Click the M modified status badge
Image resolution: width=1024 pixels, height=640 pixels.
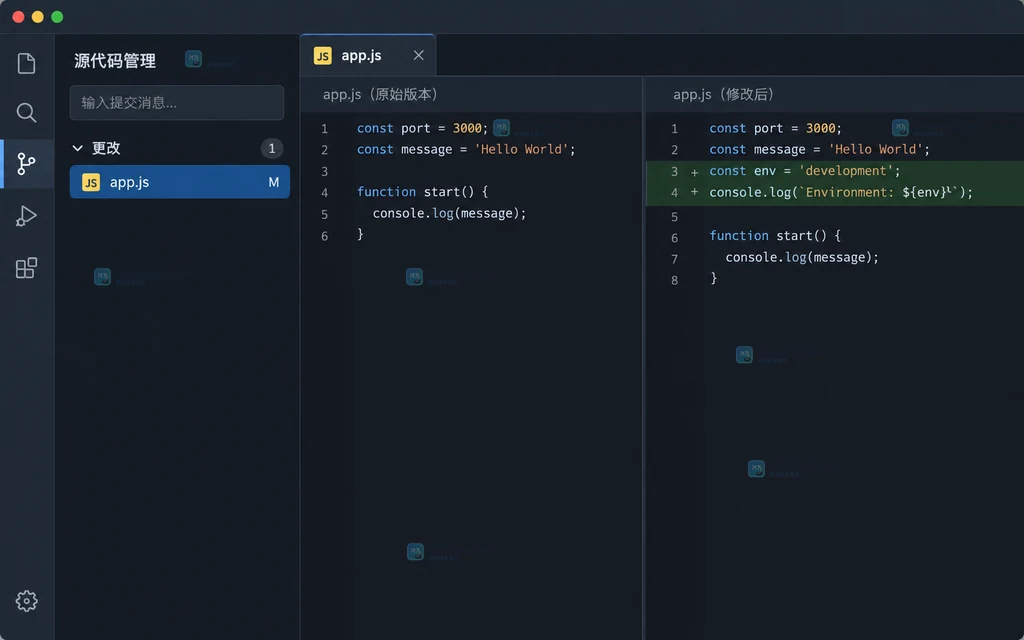[x=274, y=182]
